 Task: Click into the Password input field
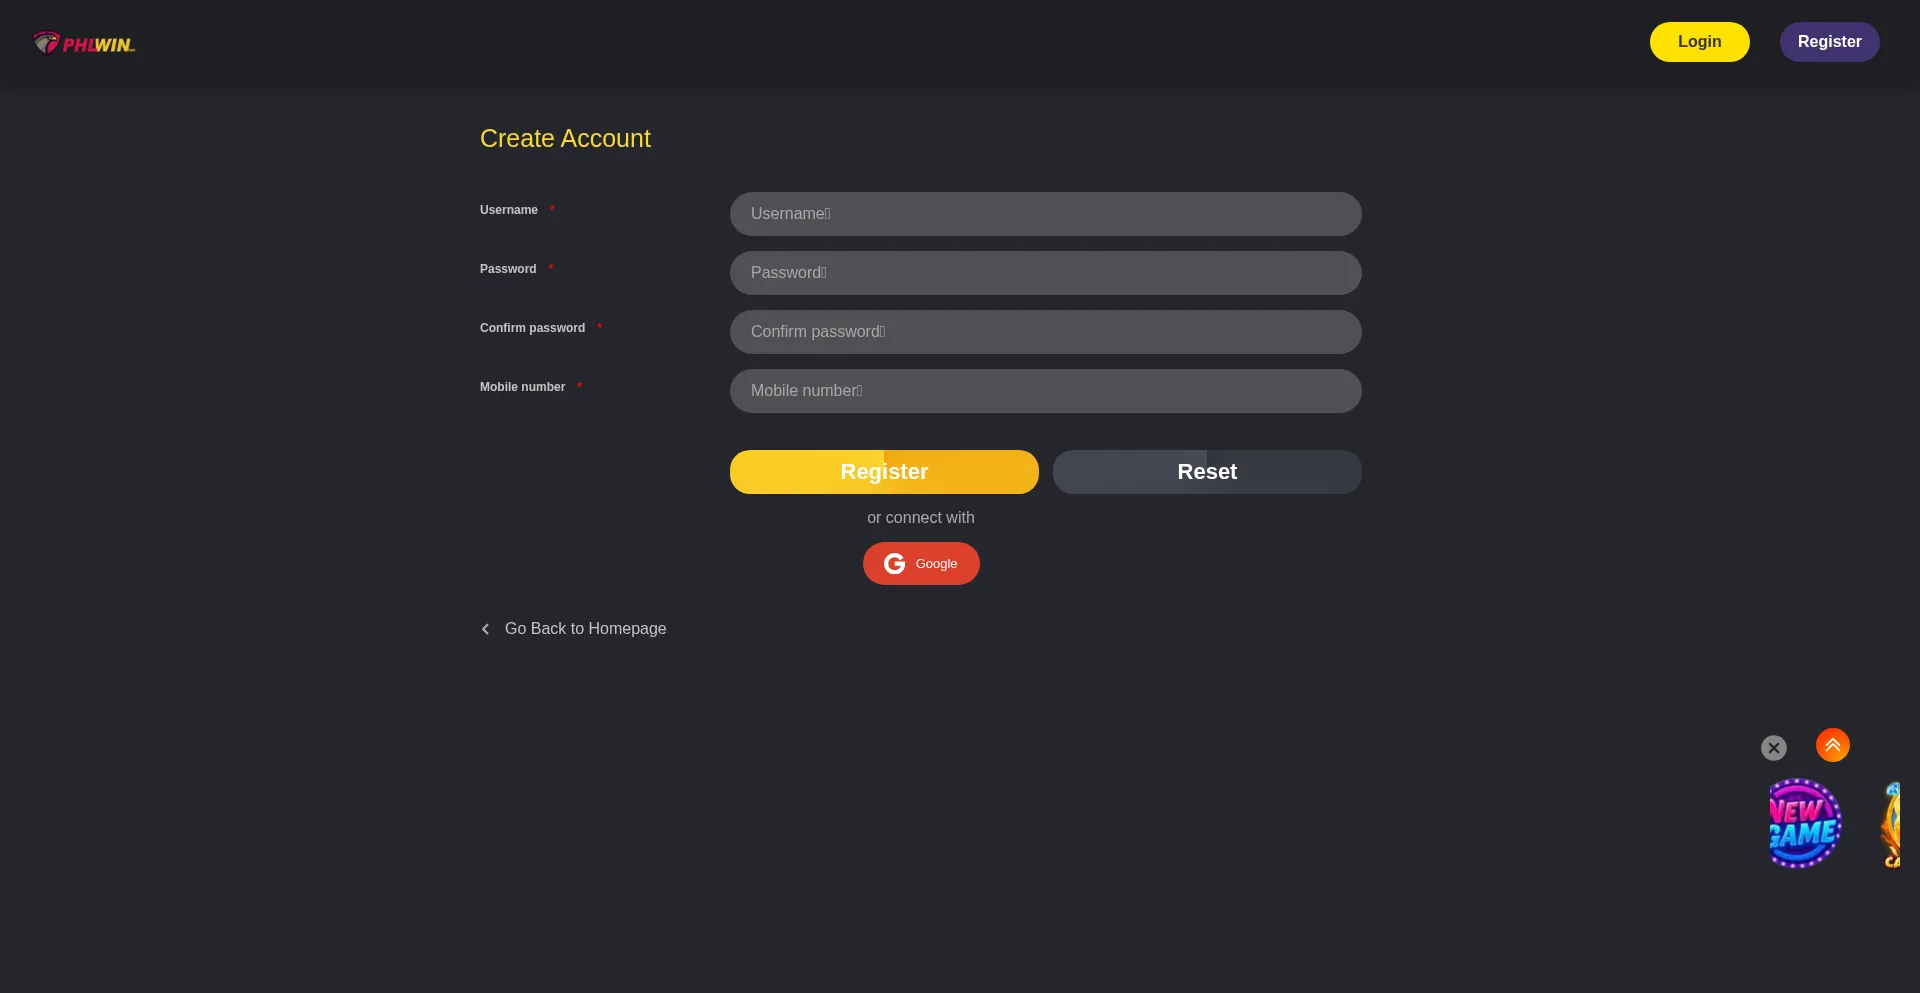coord(1045,273)
